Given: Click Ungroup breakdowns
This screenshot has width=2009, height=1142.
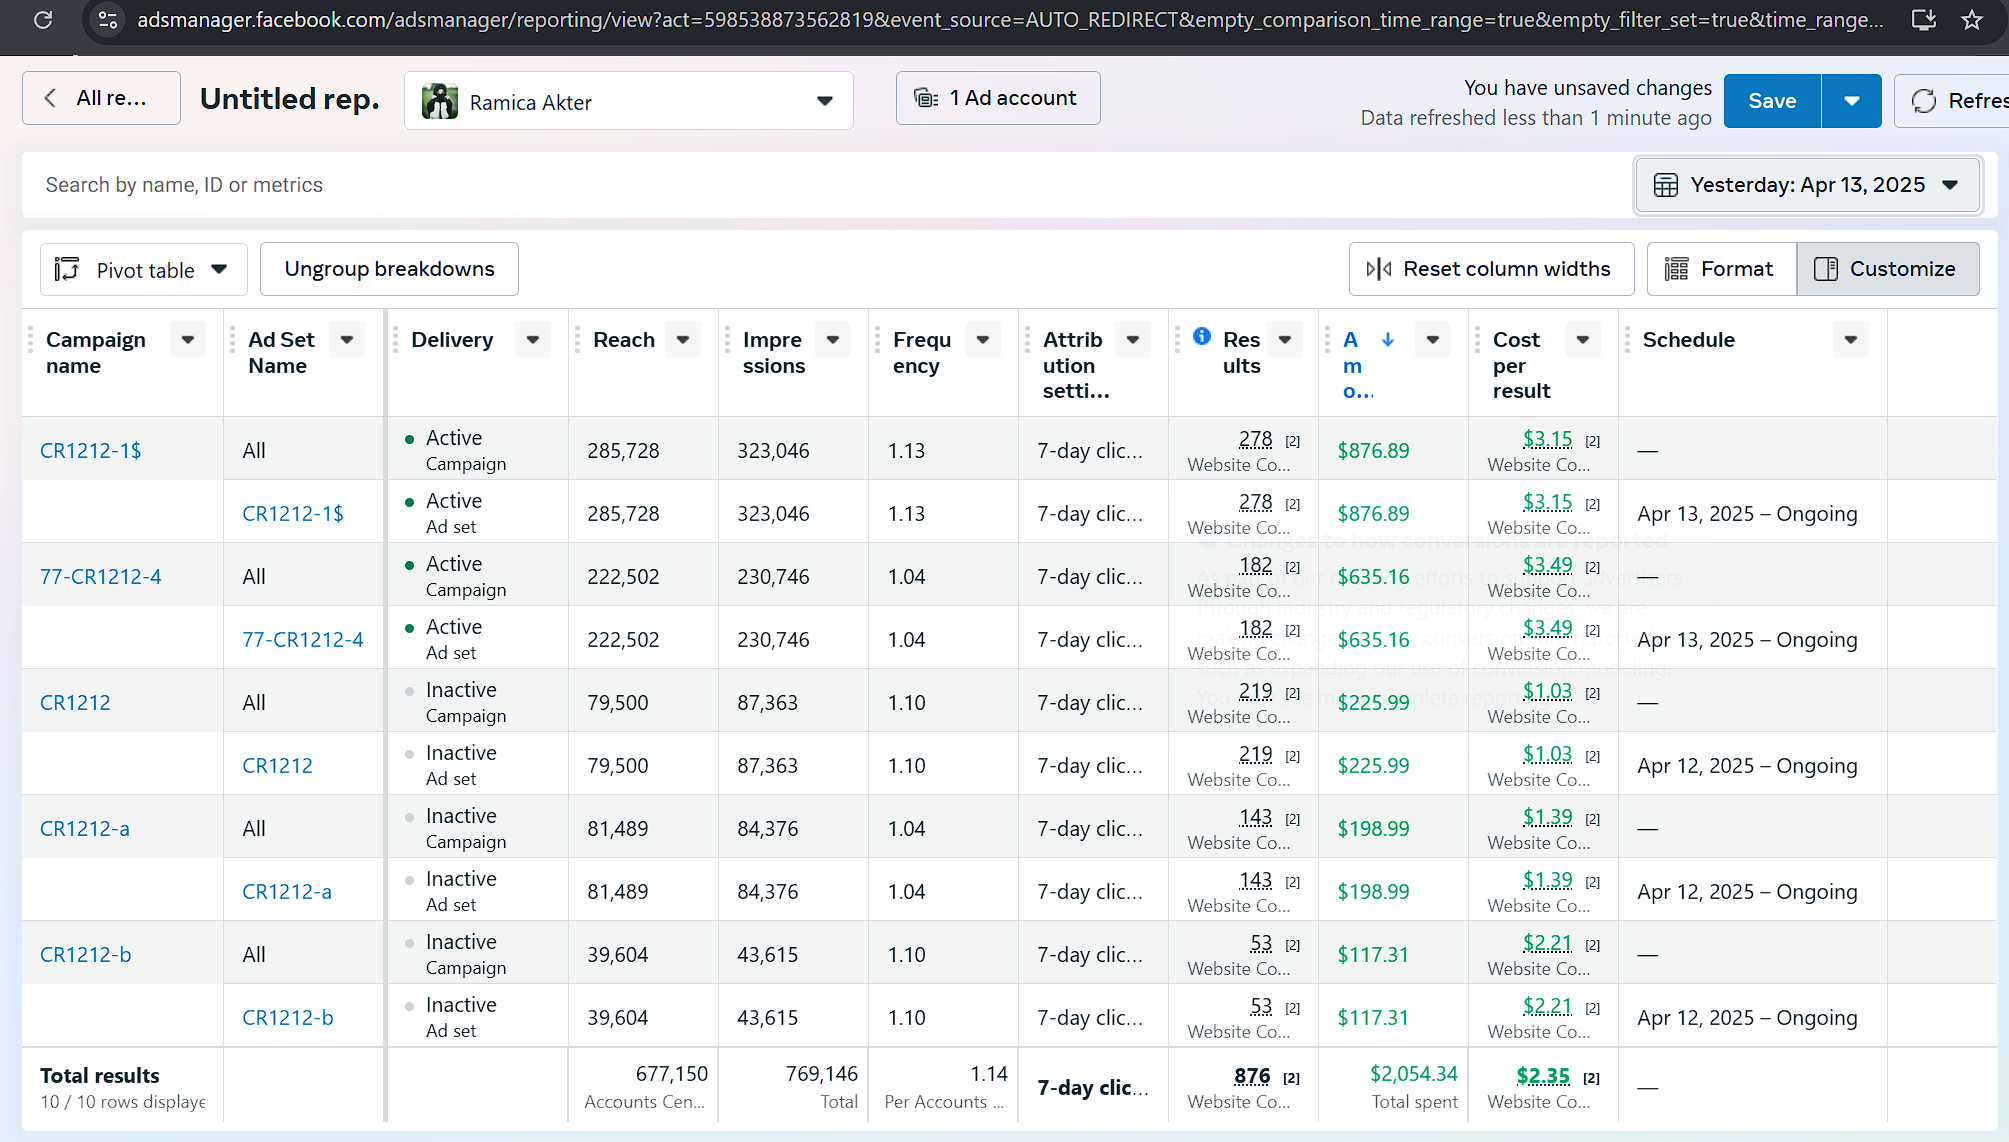Looking at the screenshot, I should pos(389,269).
